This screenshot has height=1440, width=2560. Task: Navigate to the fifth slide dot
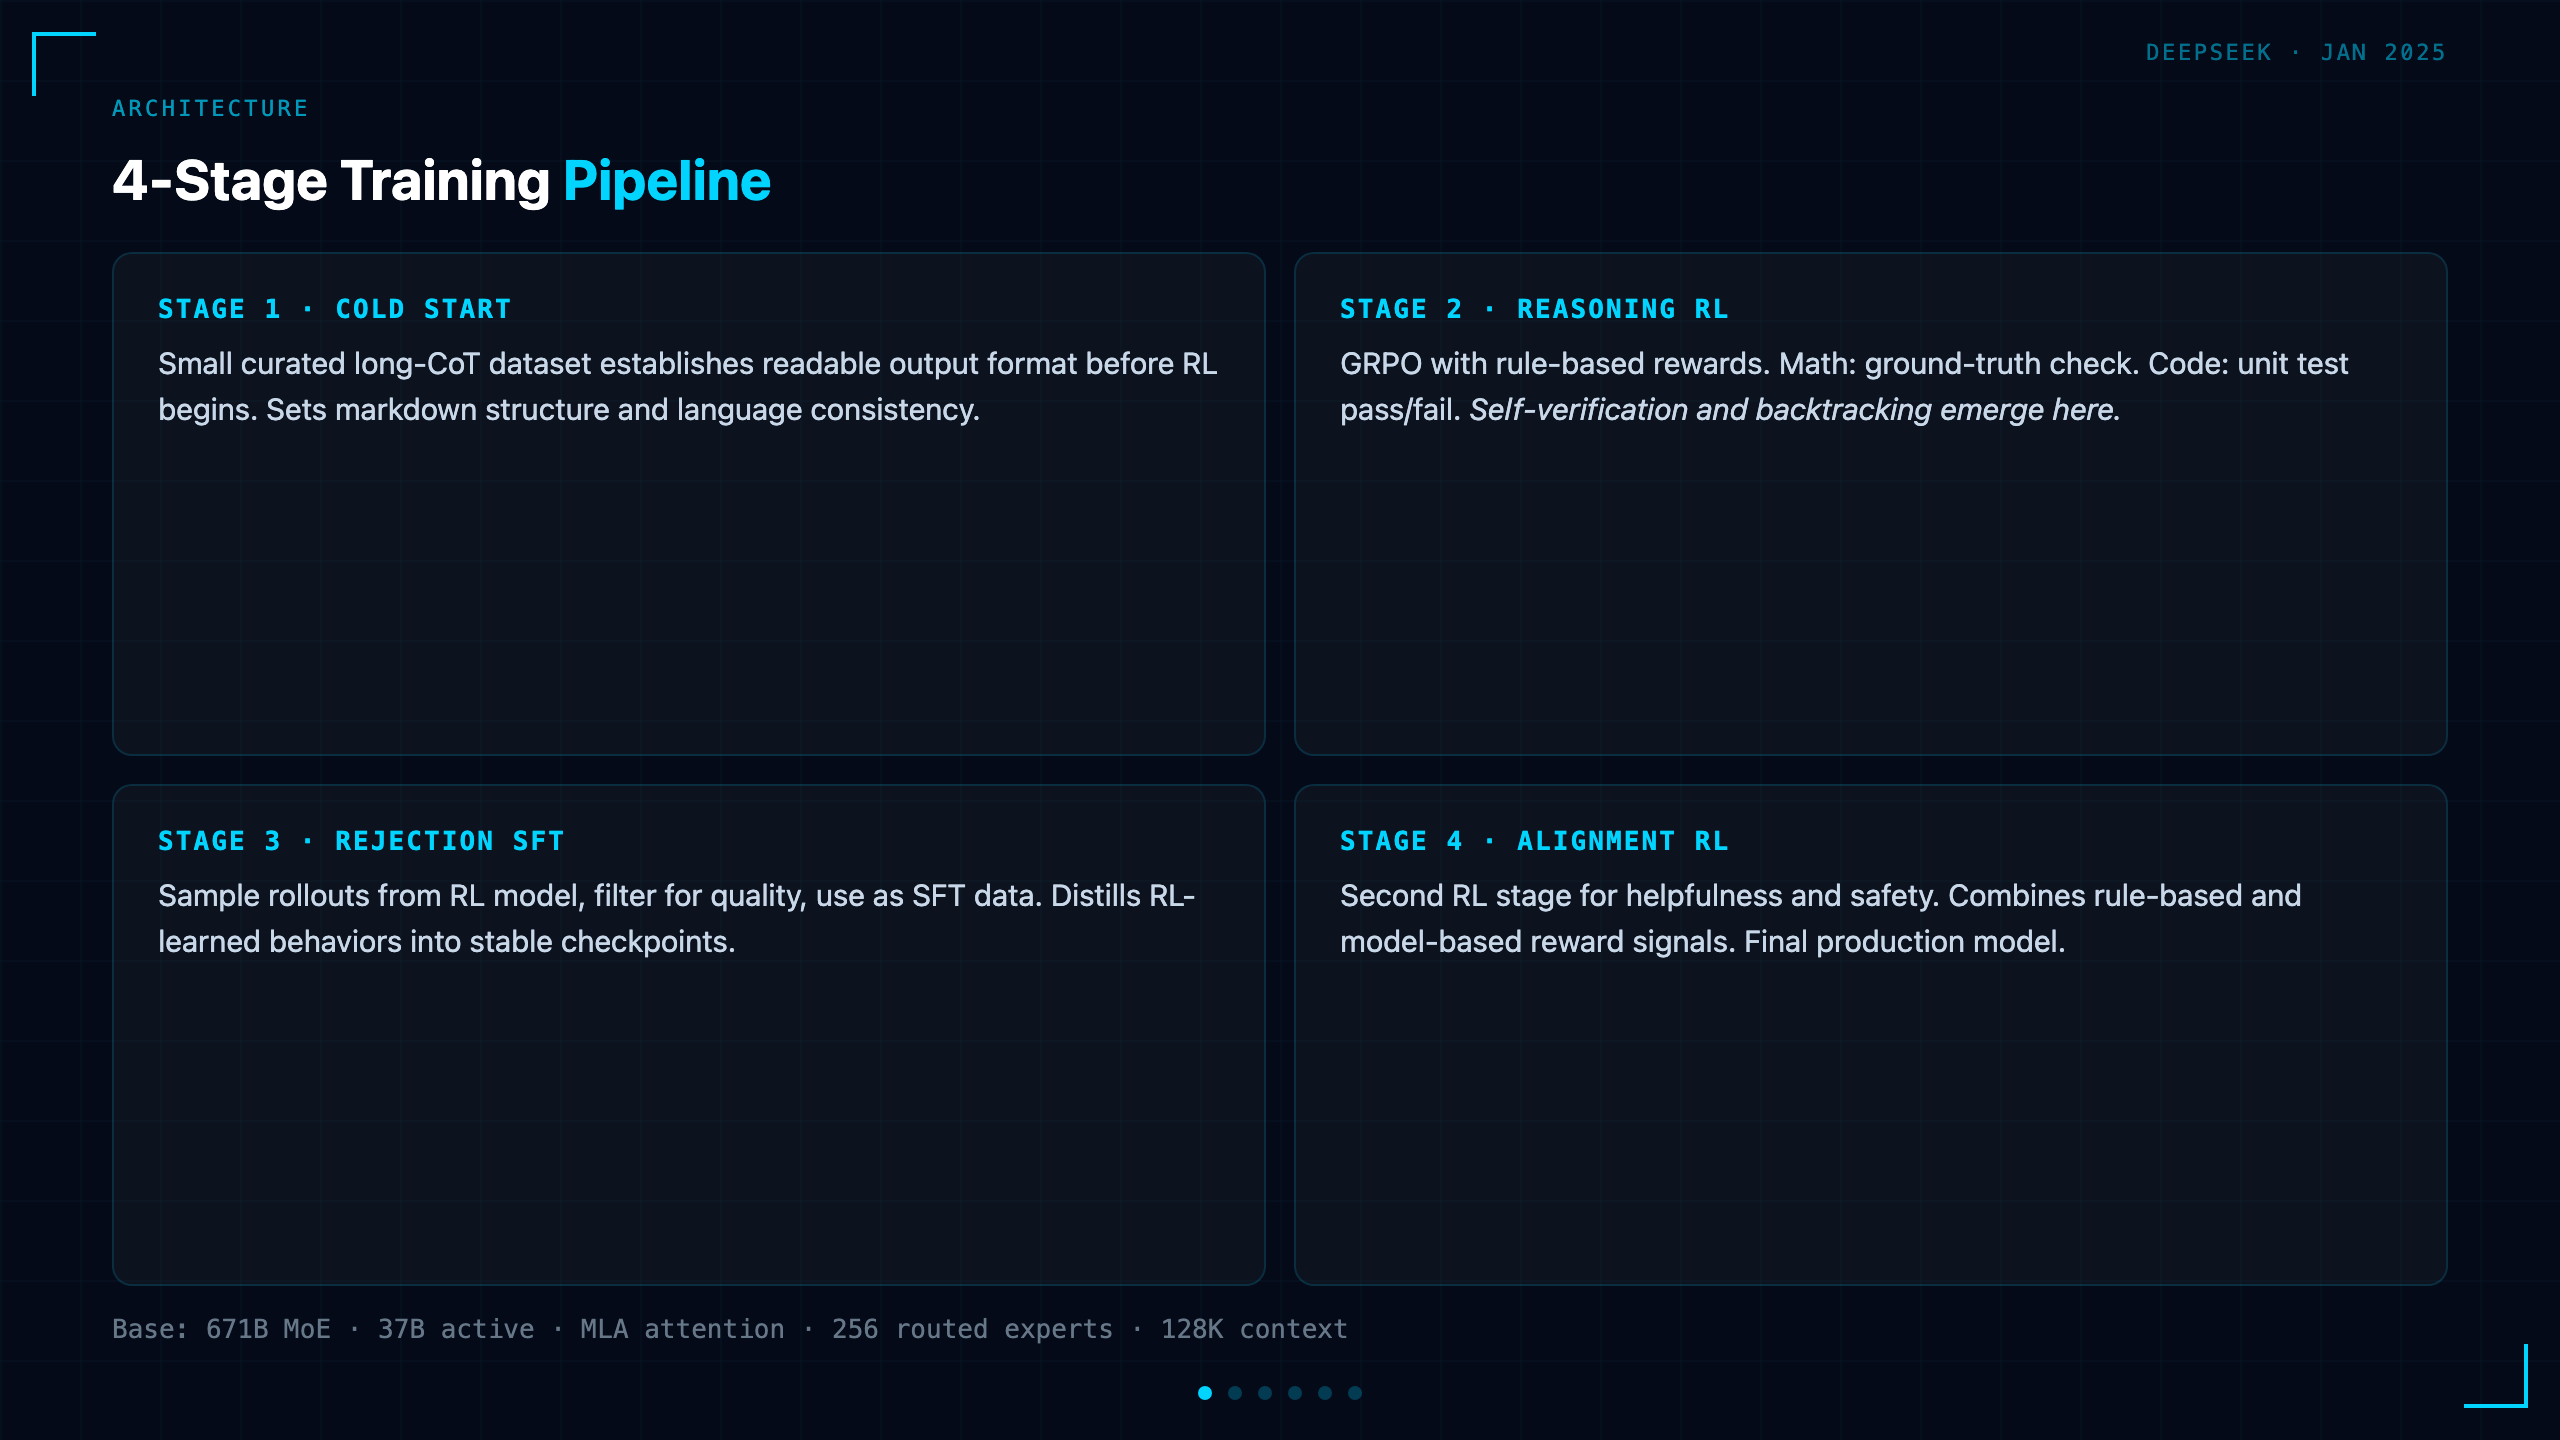(1325, 1393)
